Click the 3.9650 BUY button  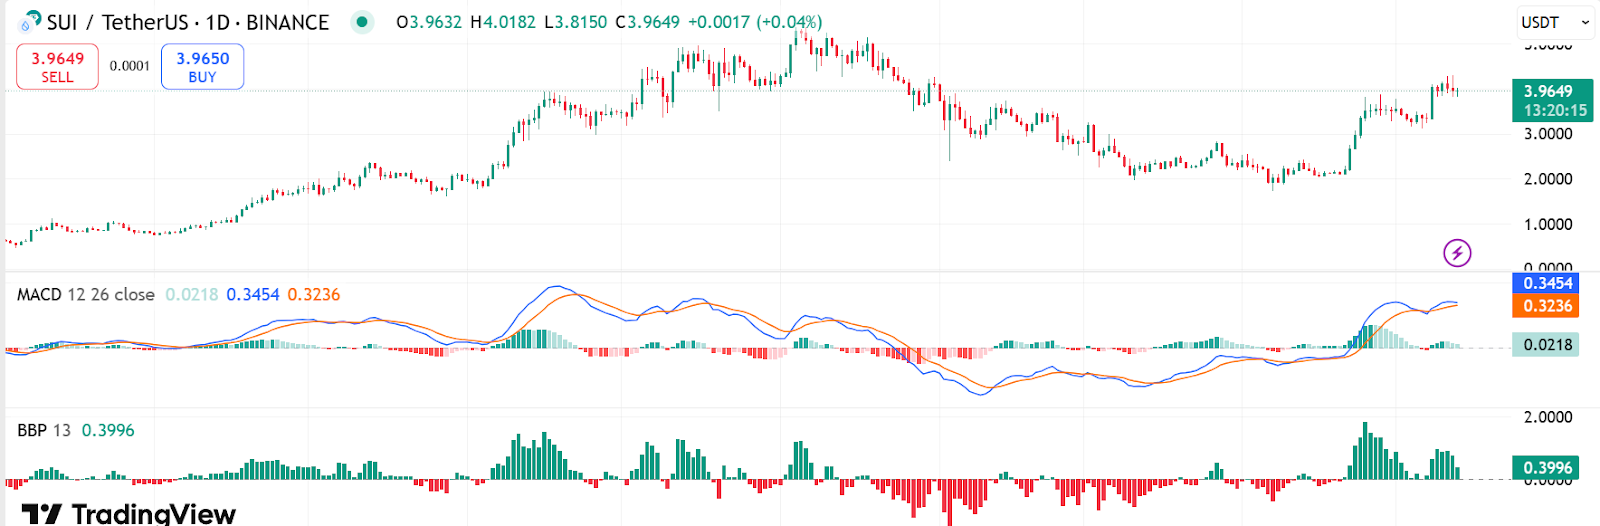(x=202, y=67)
